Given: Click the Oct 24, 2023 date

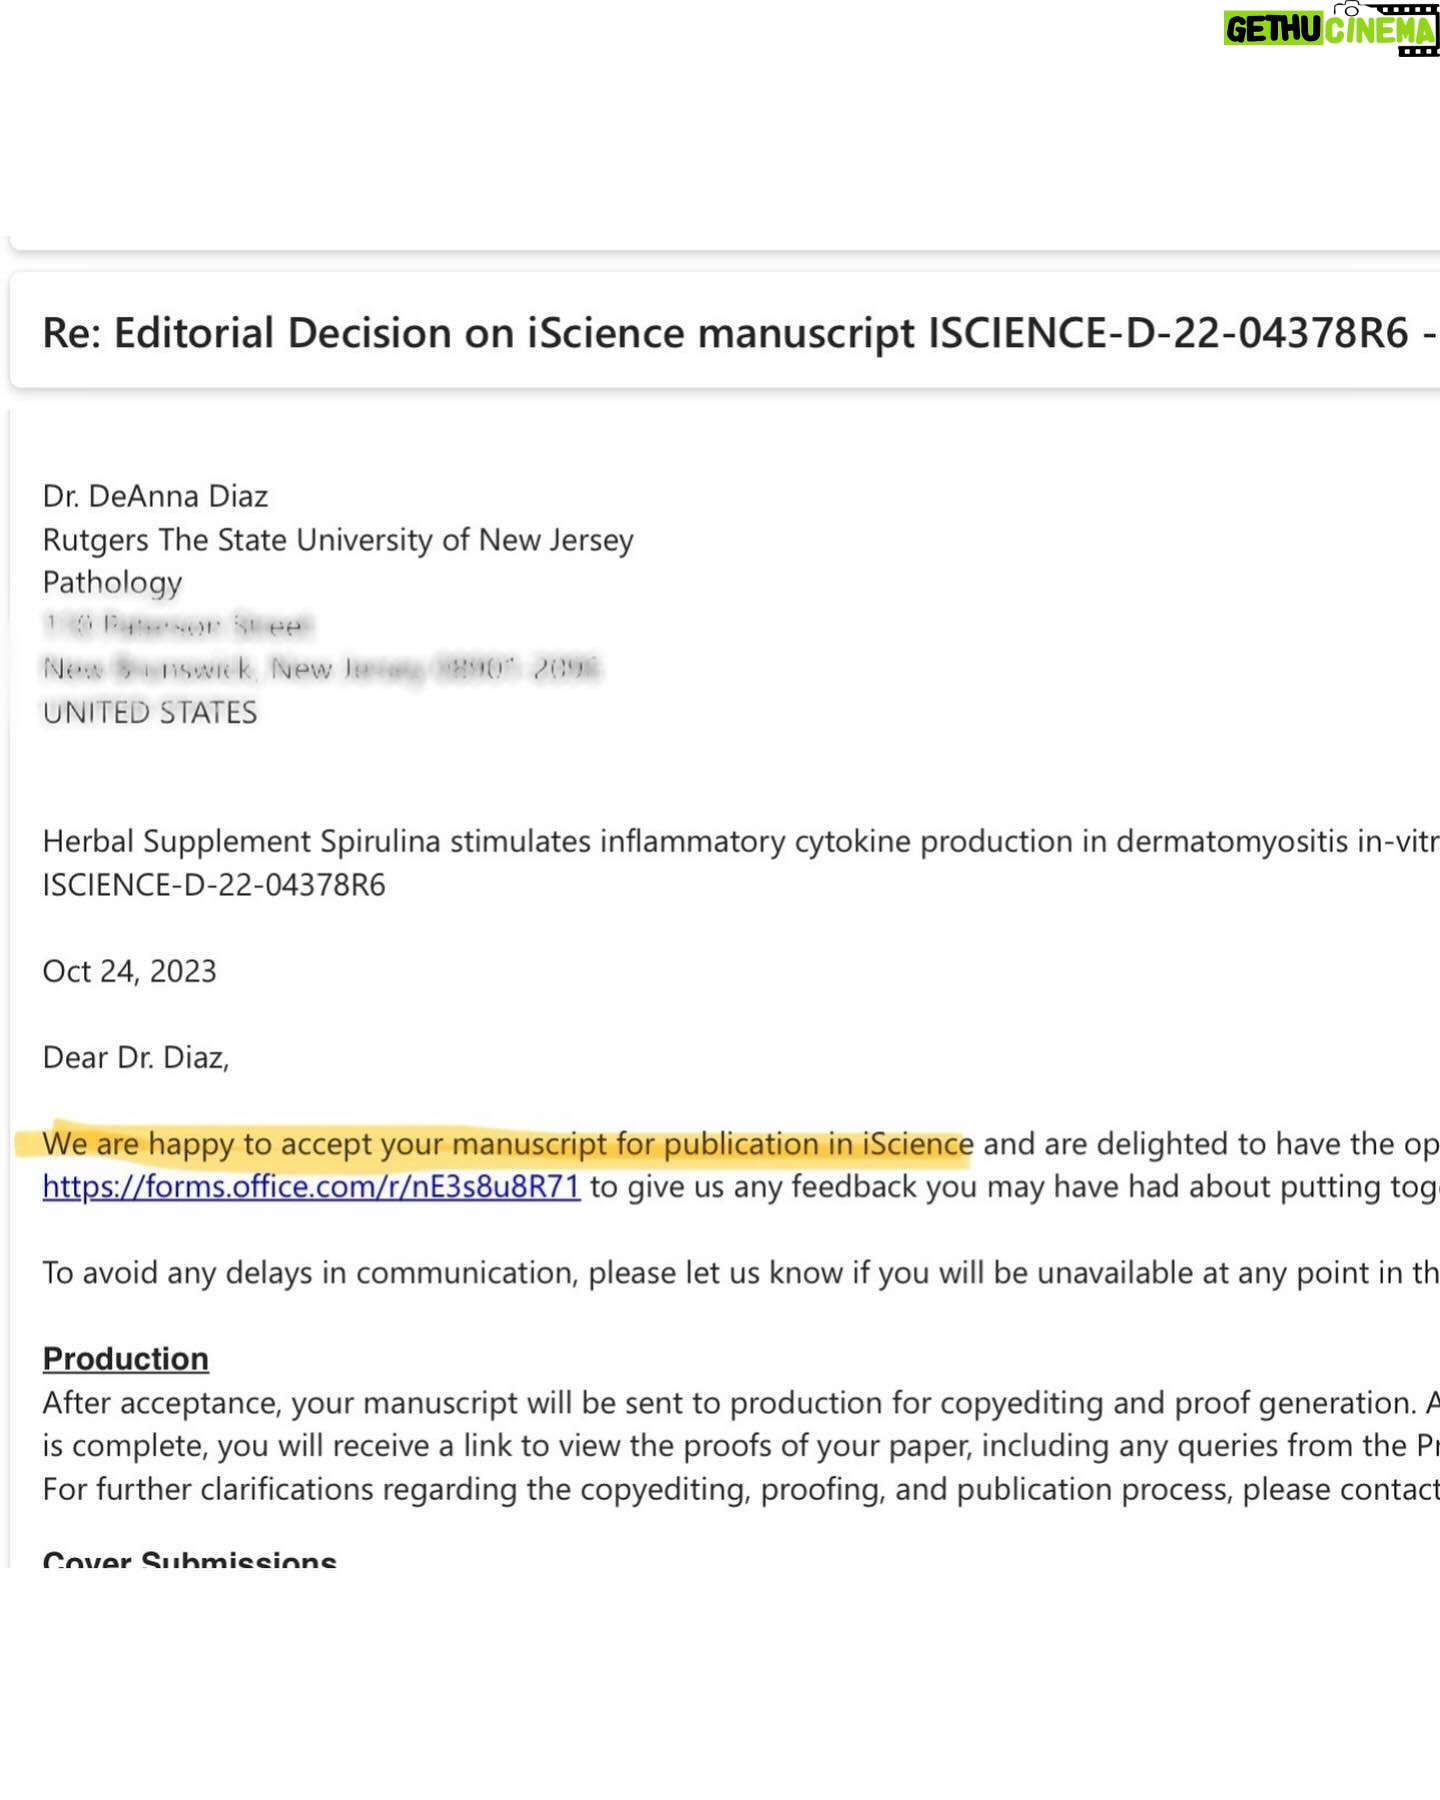Looking at the screenshot, I should 129,971.
